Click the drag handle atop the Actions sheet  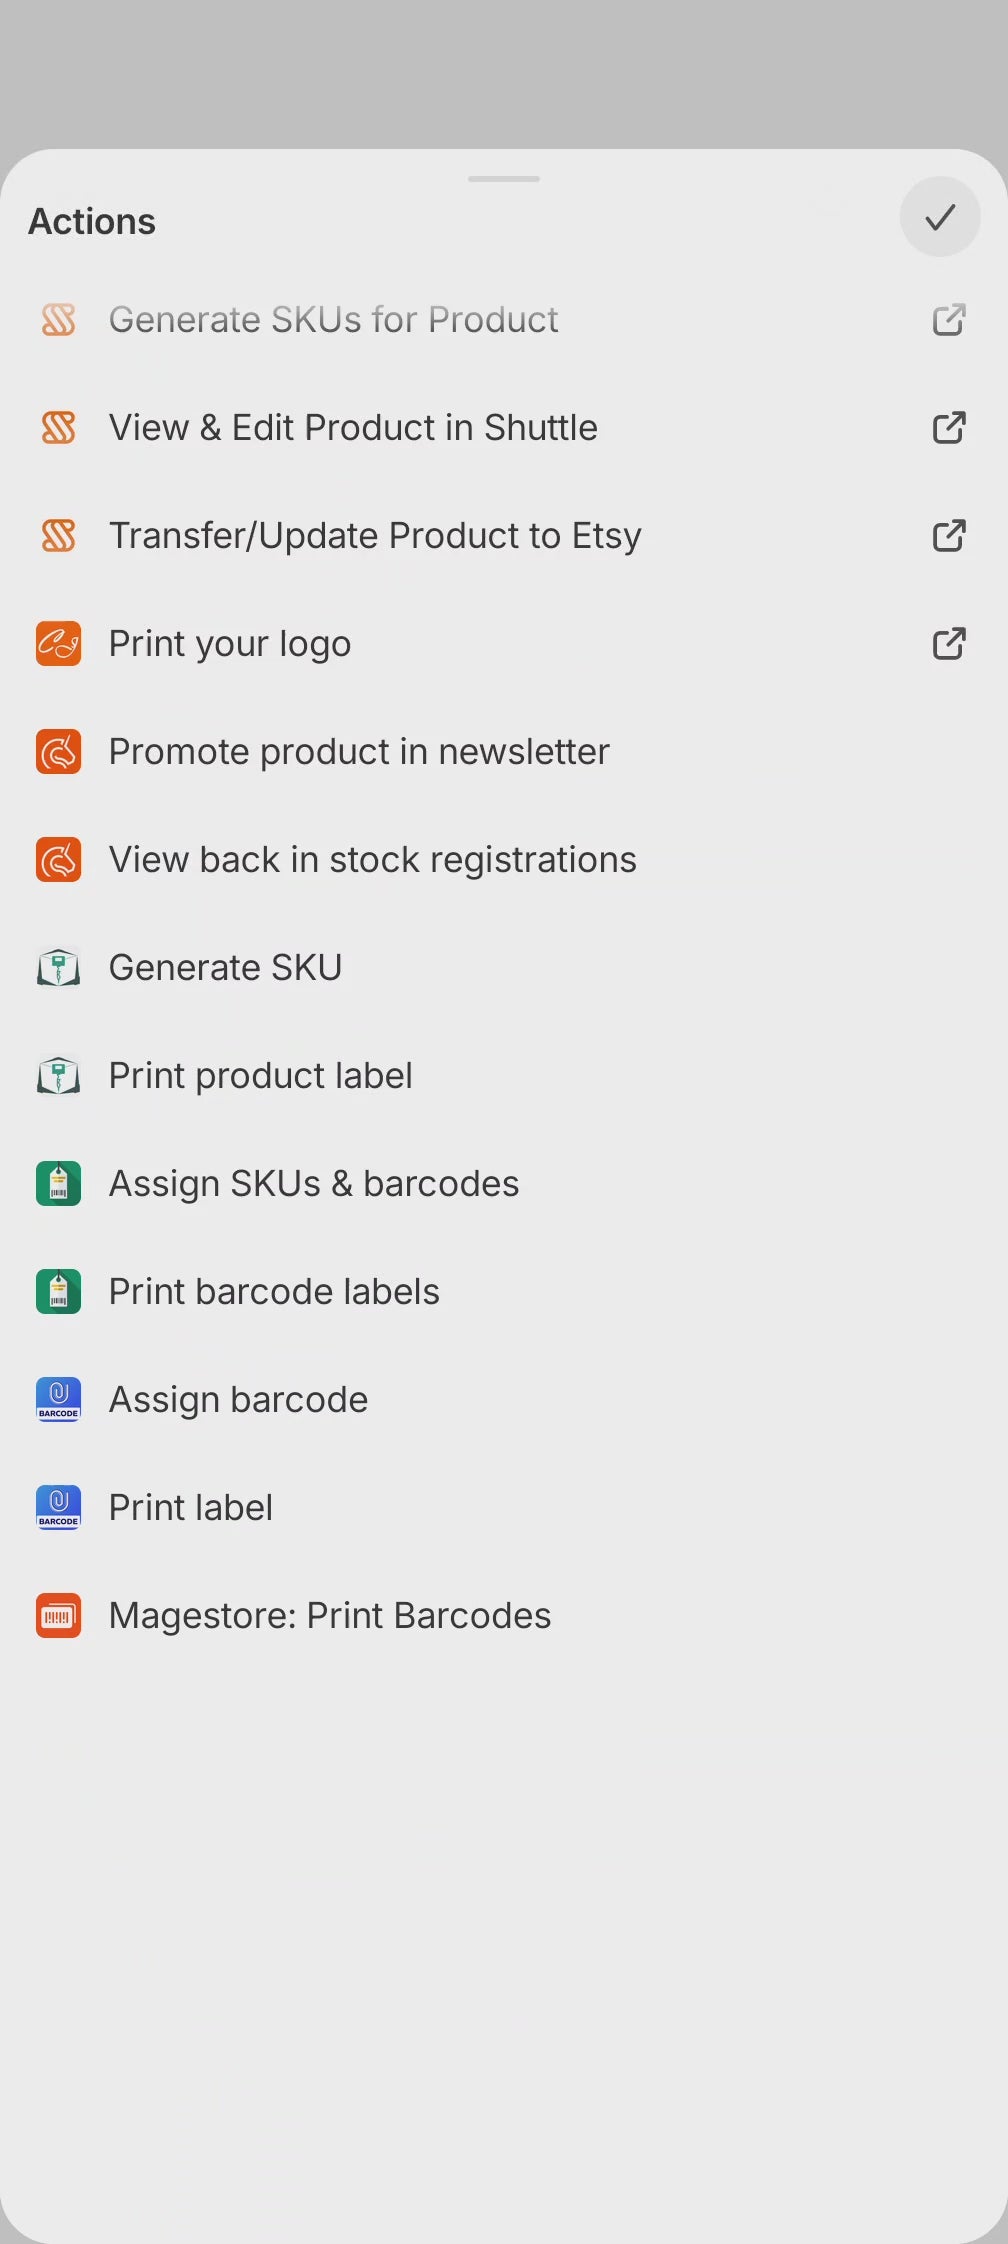coord(504,179)
